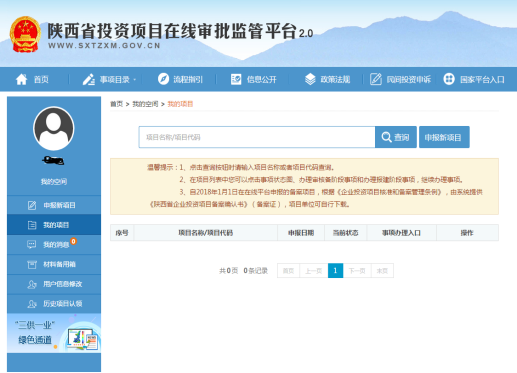Viewport: 517px width, 373px height.
Task: Click the 我的空间 label under the avatar
Action: point(54,182)
